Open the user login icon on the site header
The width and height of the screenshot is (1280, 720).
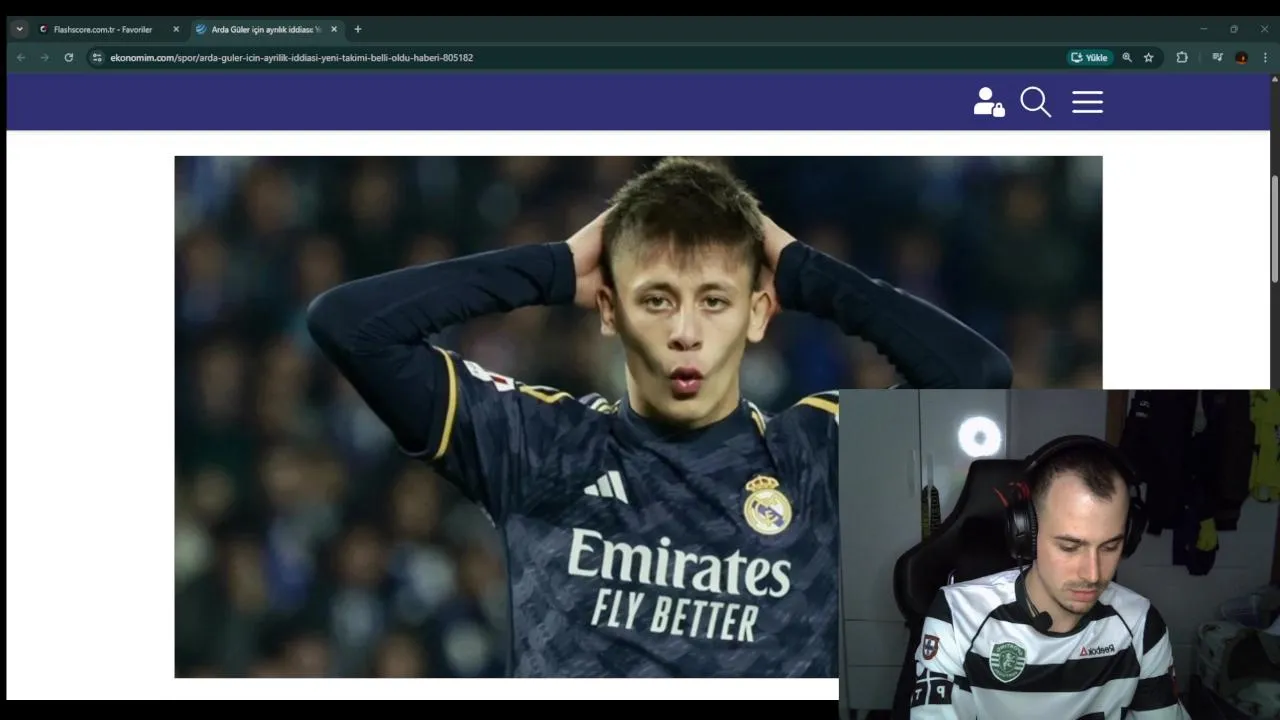coord(989,102)
